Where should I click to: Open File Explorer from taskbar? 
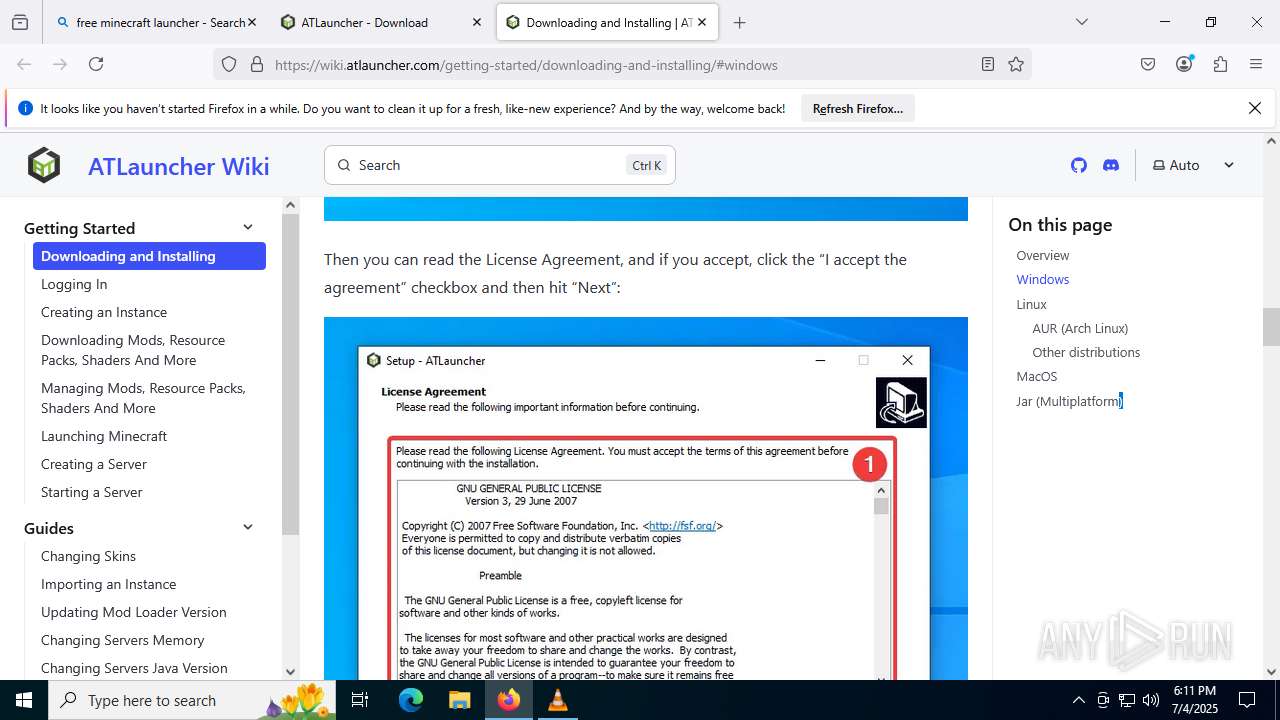[459, 700]
